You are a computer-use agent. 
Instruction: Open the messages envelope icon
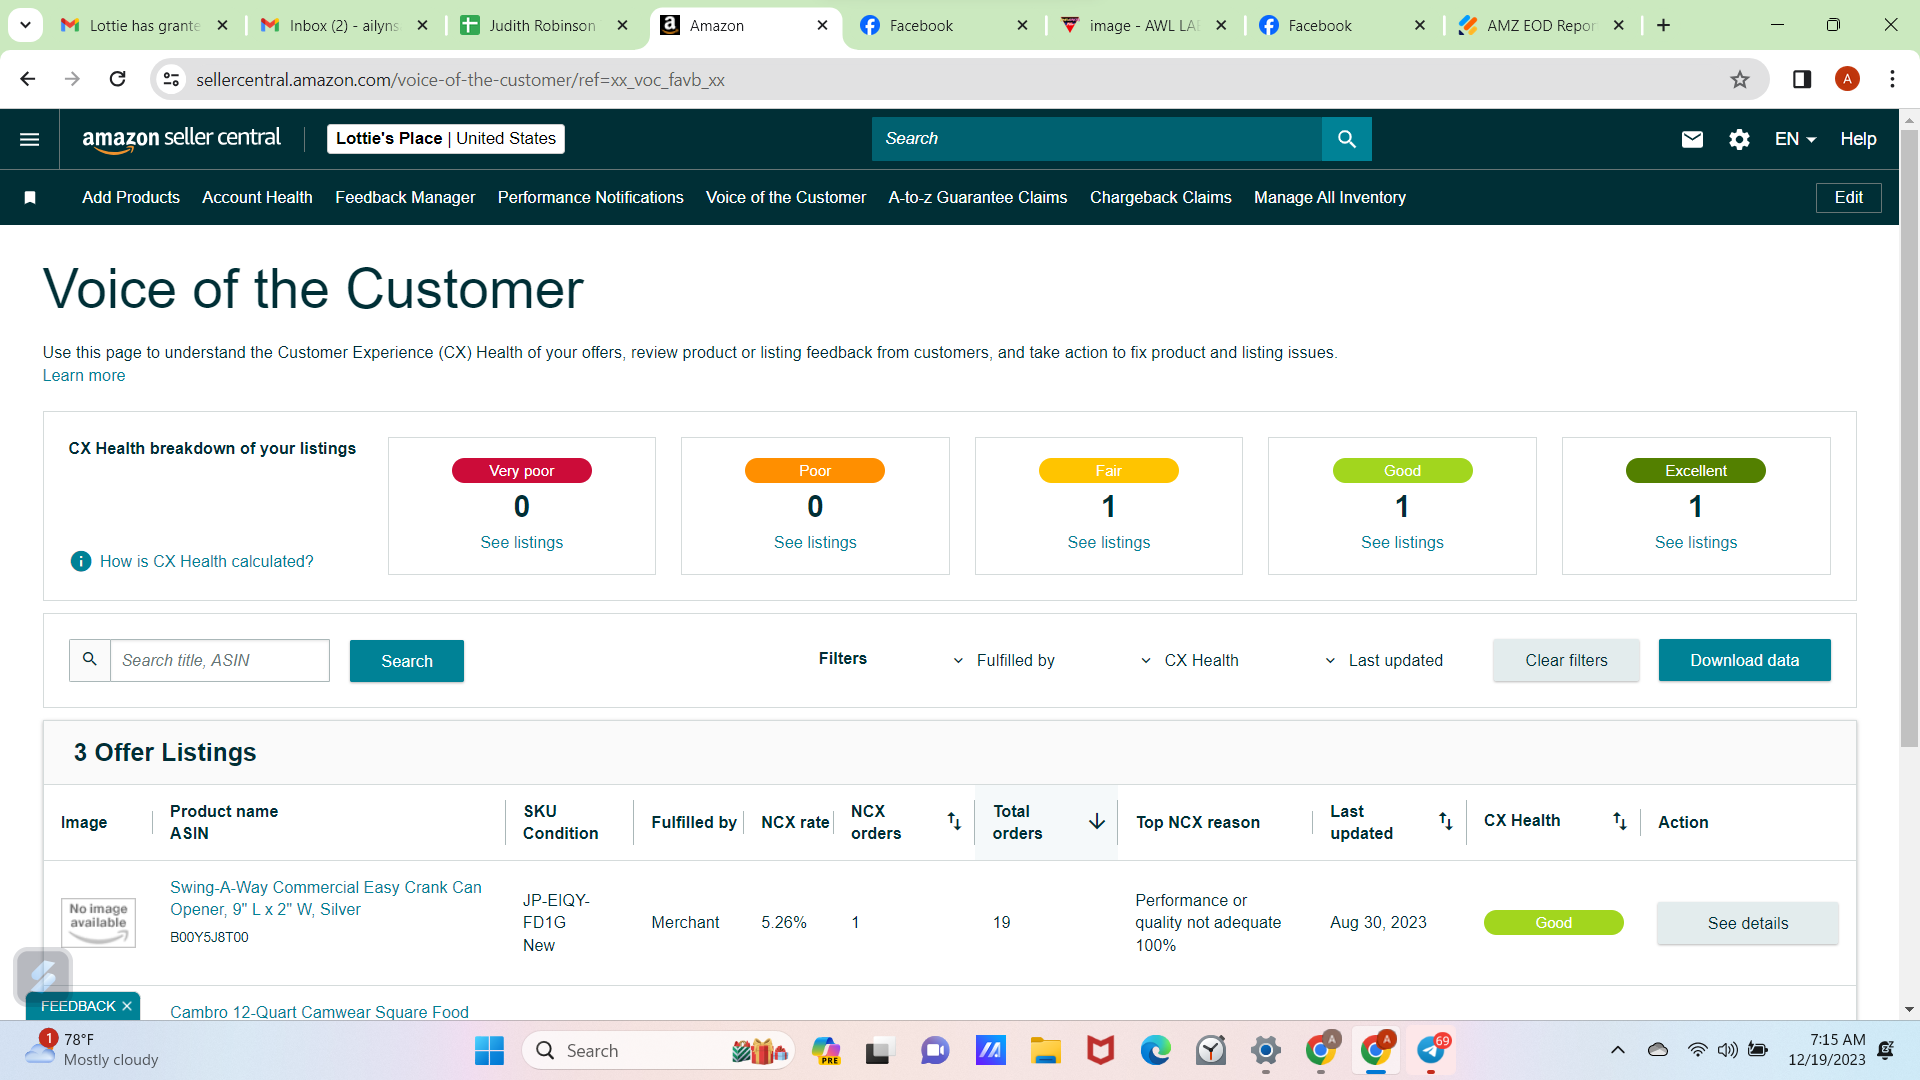(x=1692, y=139)
